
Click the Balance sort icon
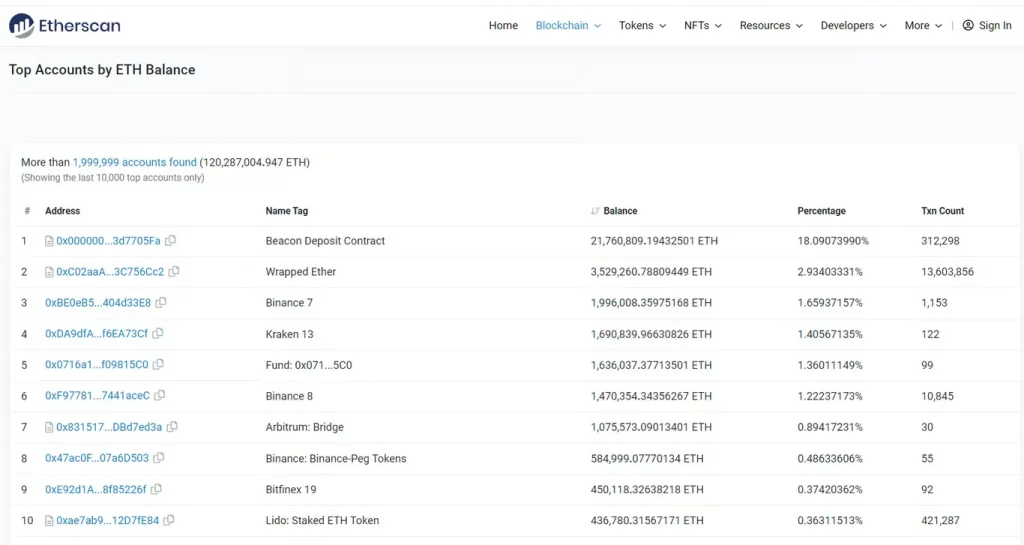tap(595, 211)
